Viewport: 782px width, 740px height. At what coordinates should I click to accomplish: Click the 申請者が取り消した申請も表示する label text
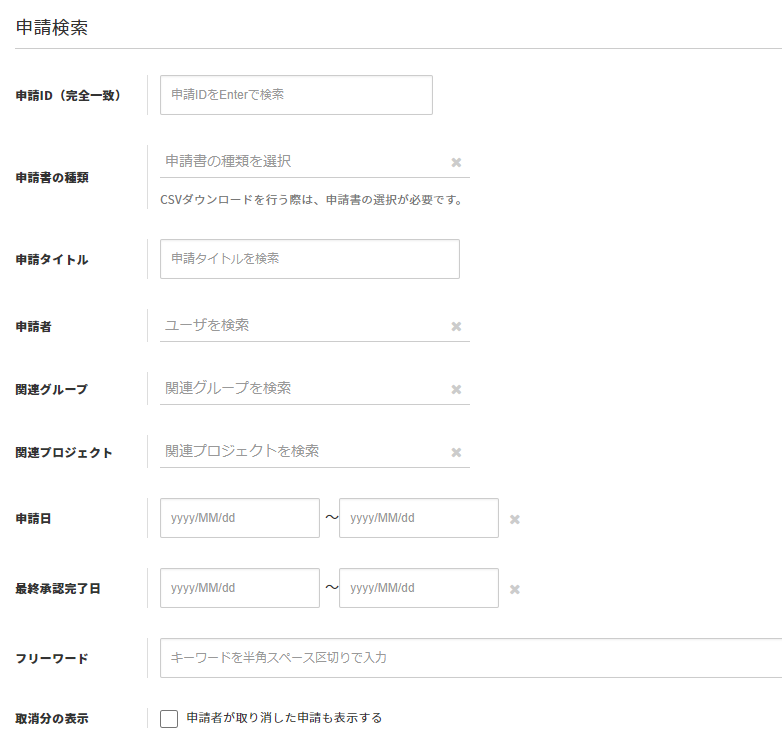point(284,718)
